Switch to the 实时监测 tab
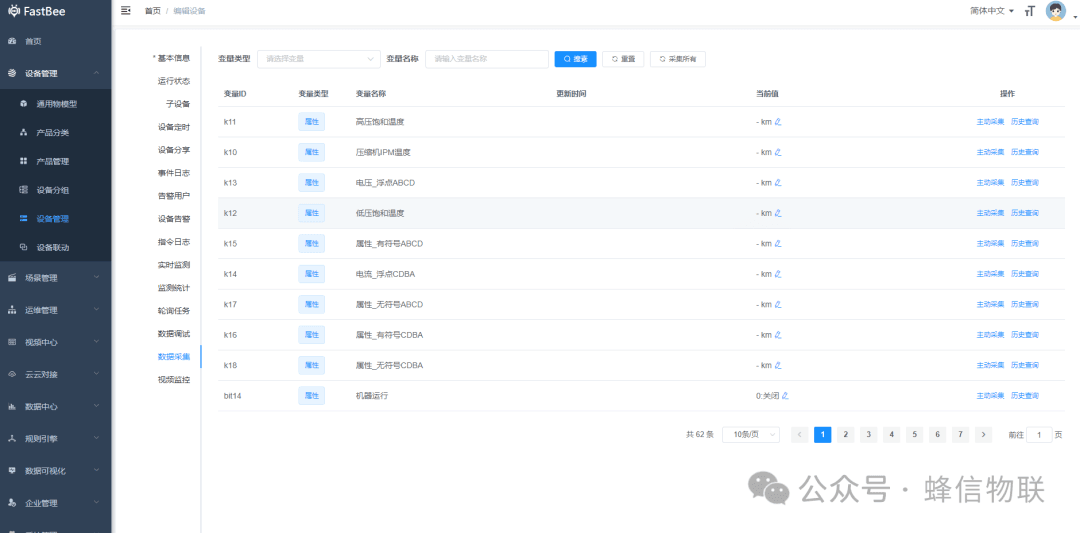 pos(174,264)
